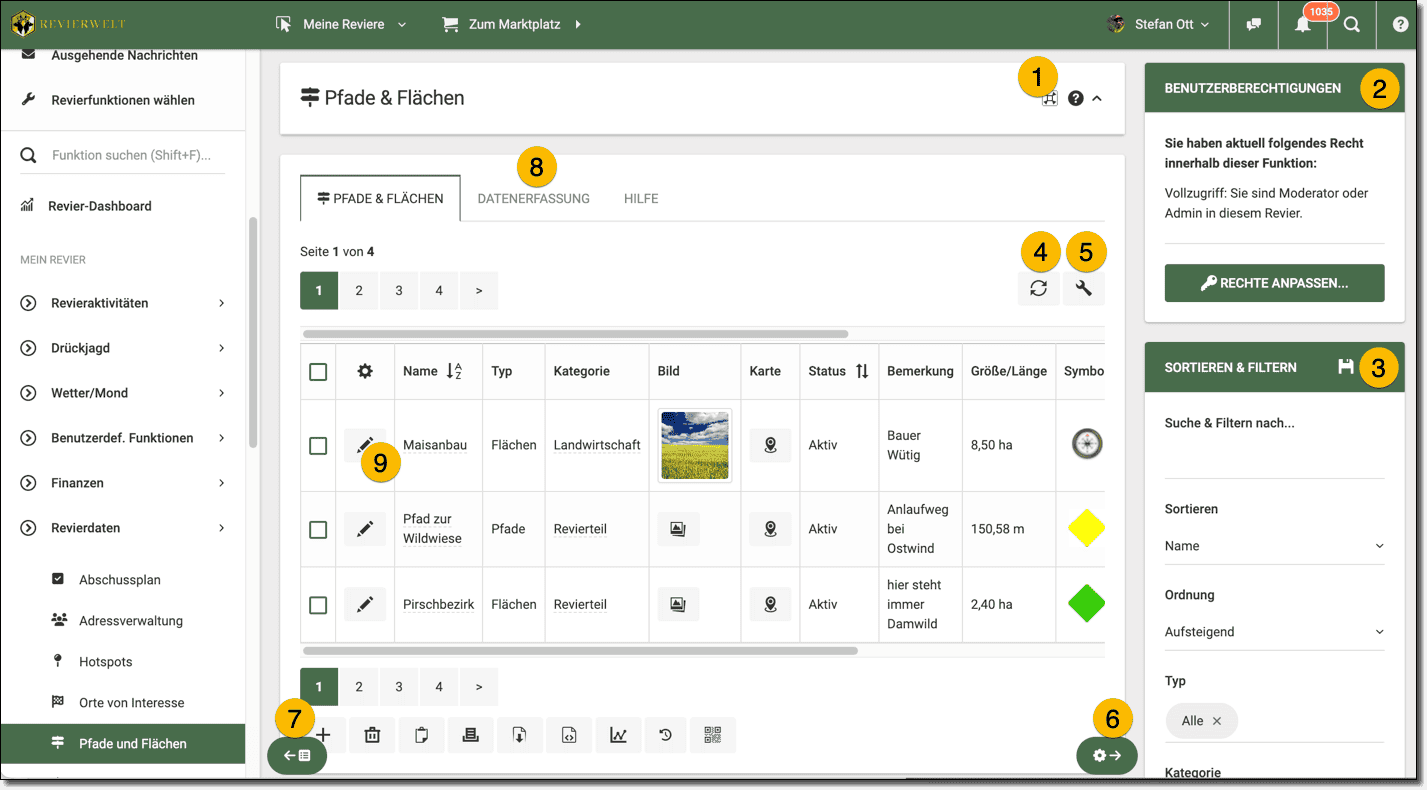1427x790 pixels.
Task: Click the QR code icon in bottom toolbar
Action: click(712, 735)
